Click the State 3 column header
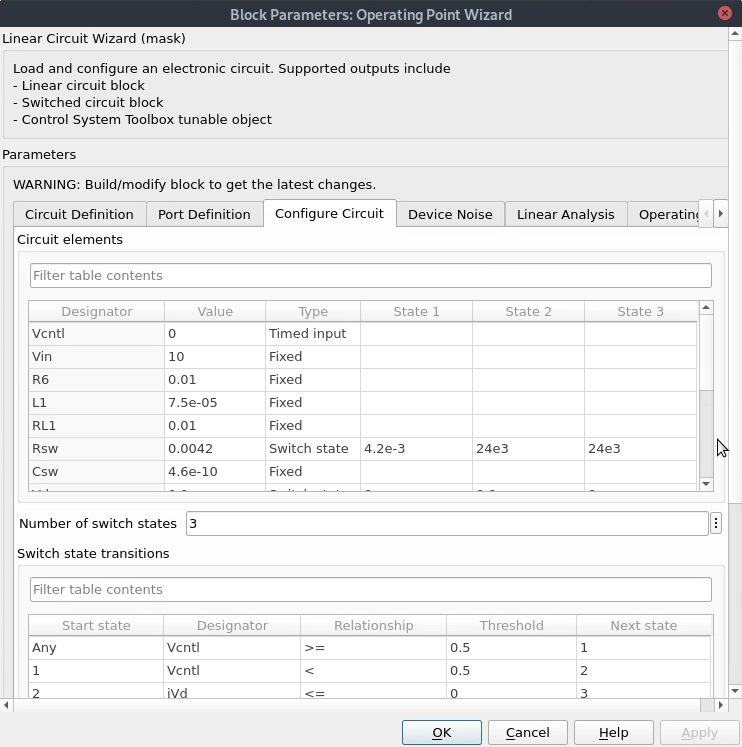The height and width of the screenshot is (747, 742). point(641,312)
